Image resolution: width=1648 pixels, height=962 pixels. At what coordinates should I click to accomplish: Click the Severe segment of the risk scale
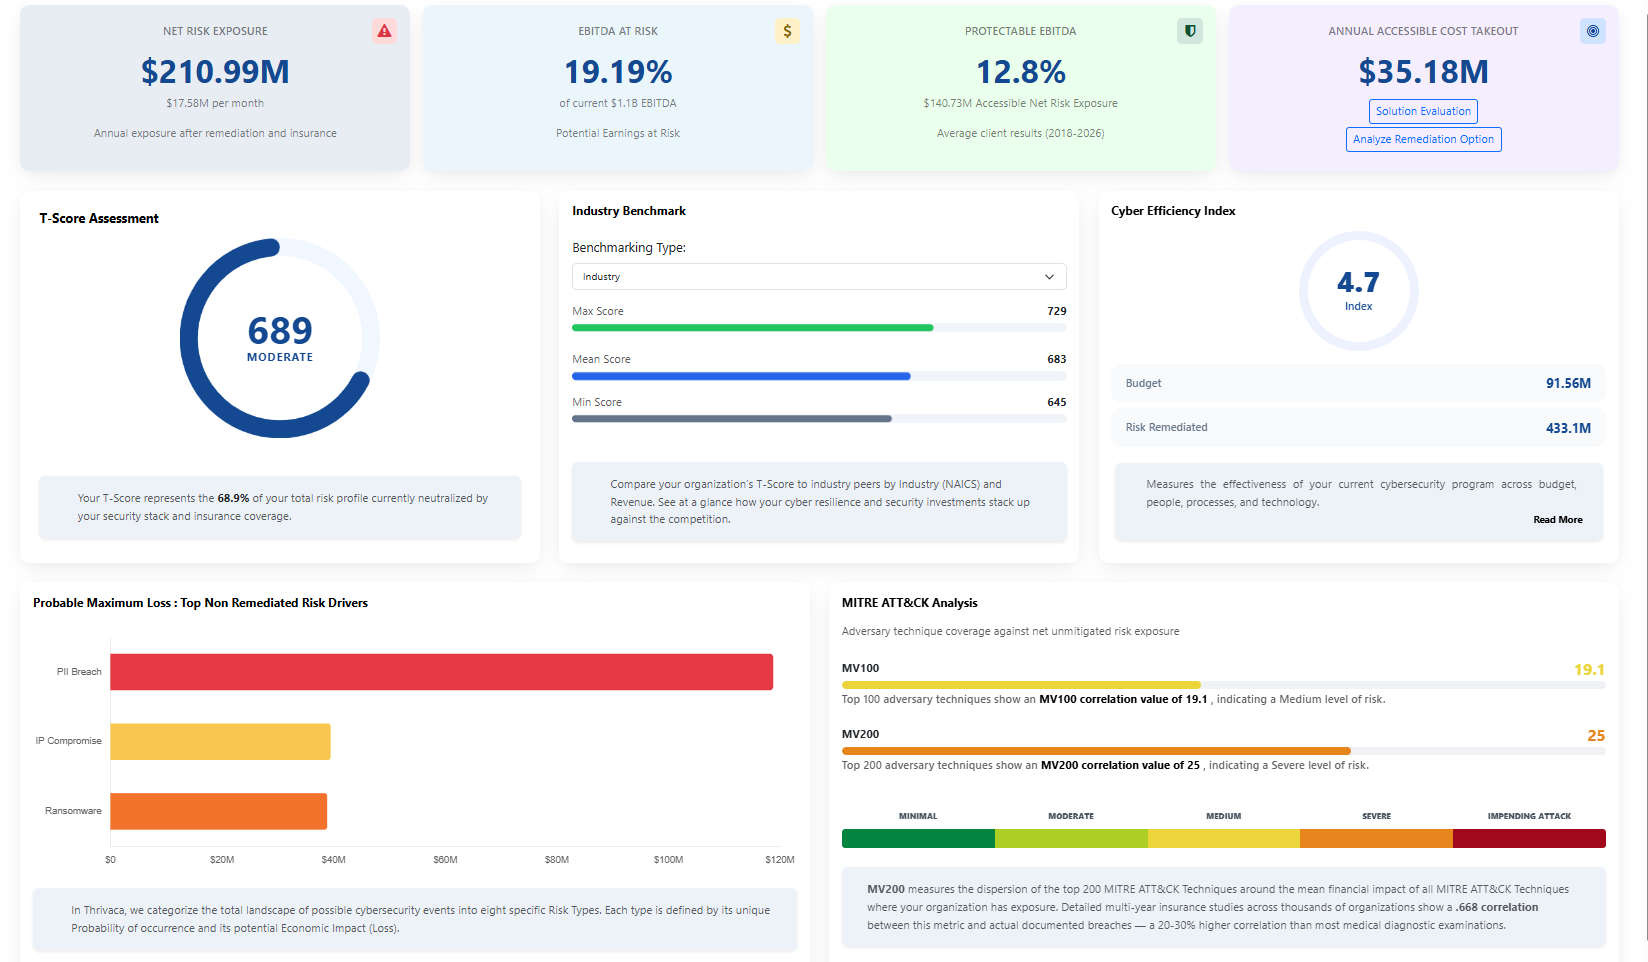tap(1376, 838)
